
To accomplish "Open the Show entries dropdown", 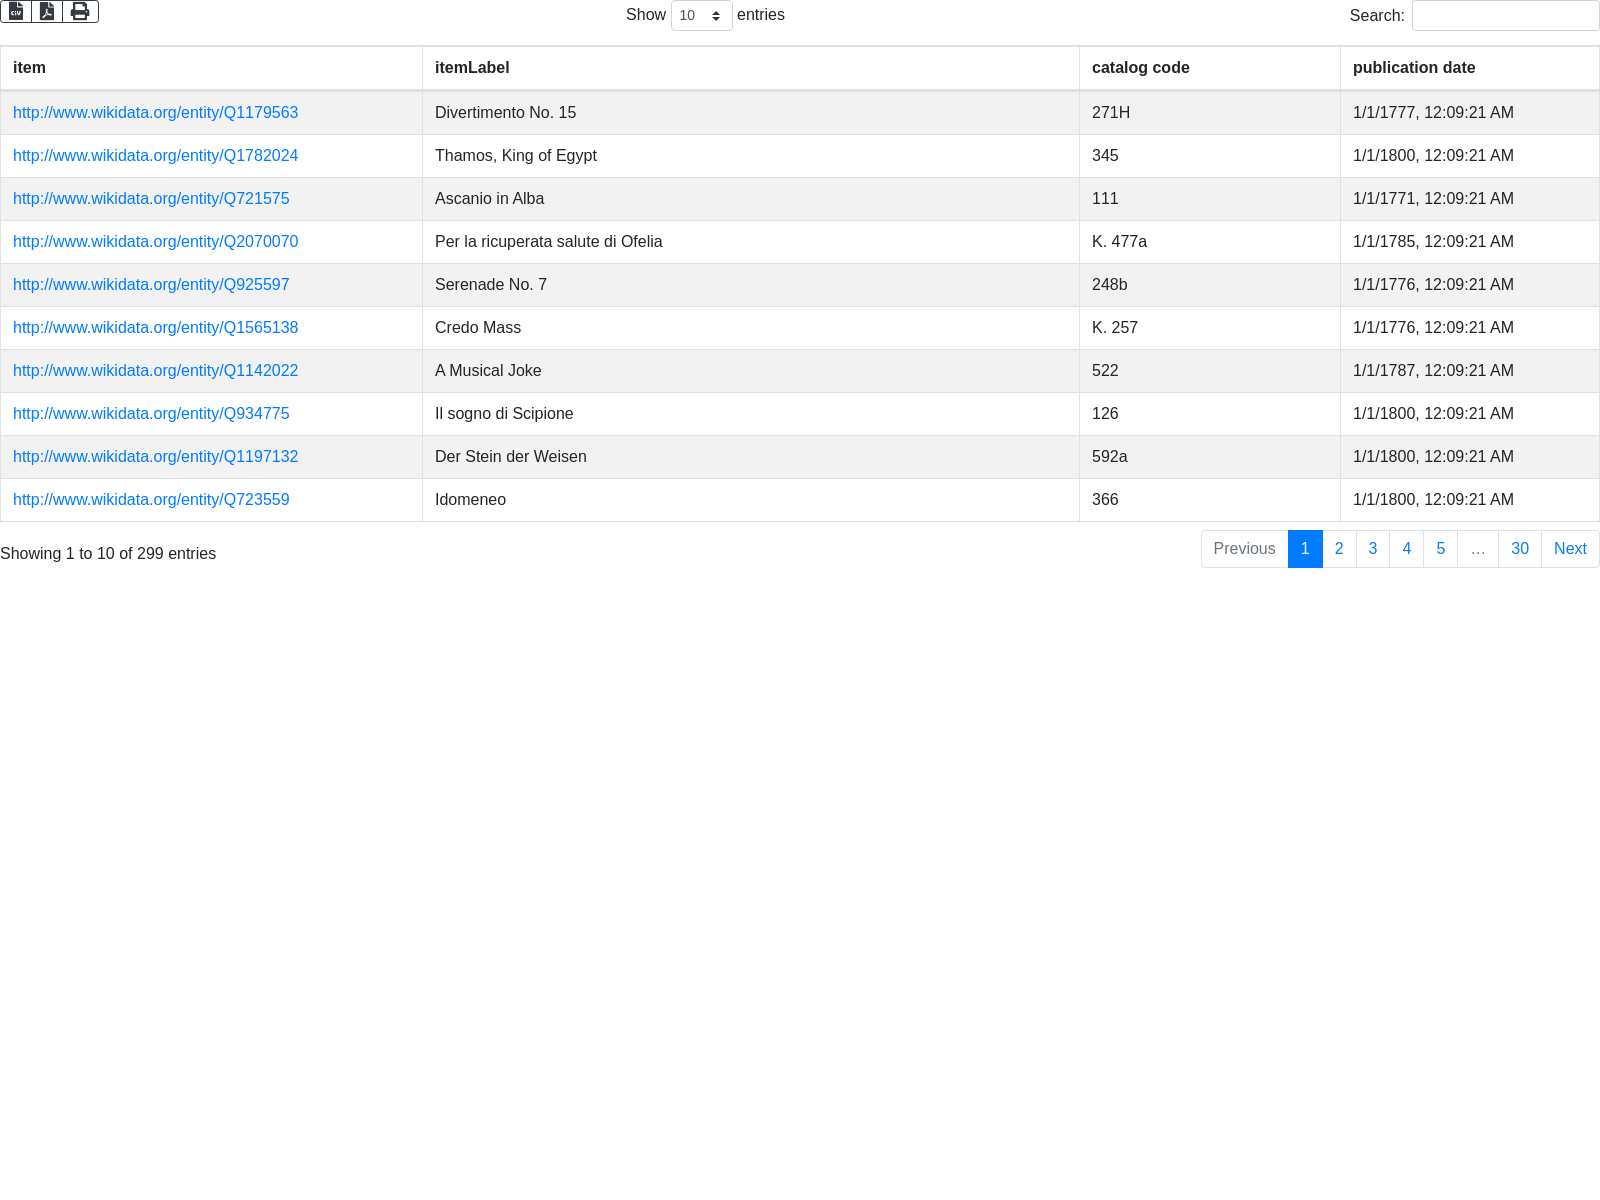I will [701, 16].
